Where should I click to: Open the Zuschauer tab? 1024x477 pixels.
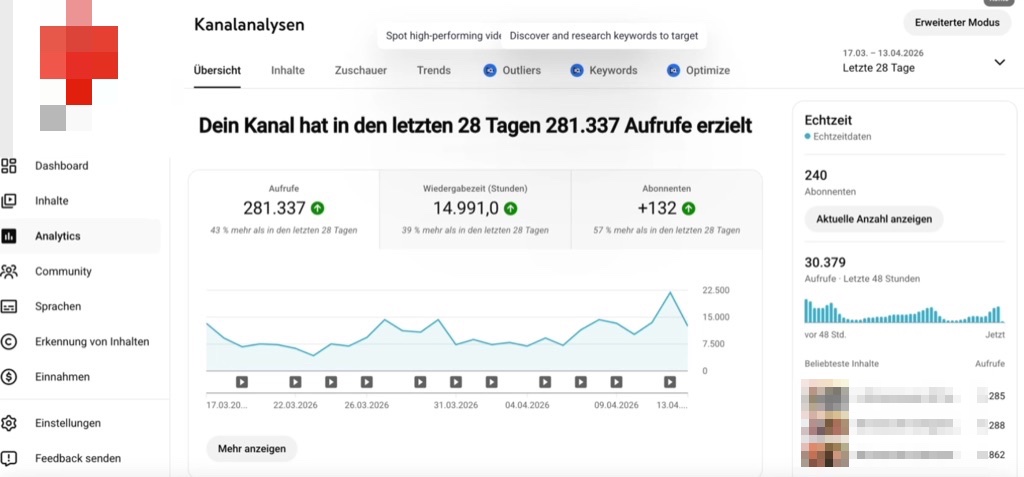pyautogui.click(x=360, y=71)
